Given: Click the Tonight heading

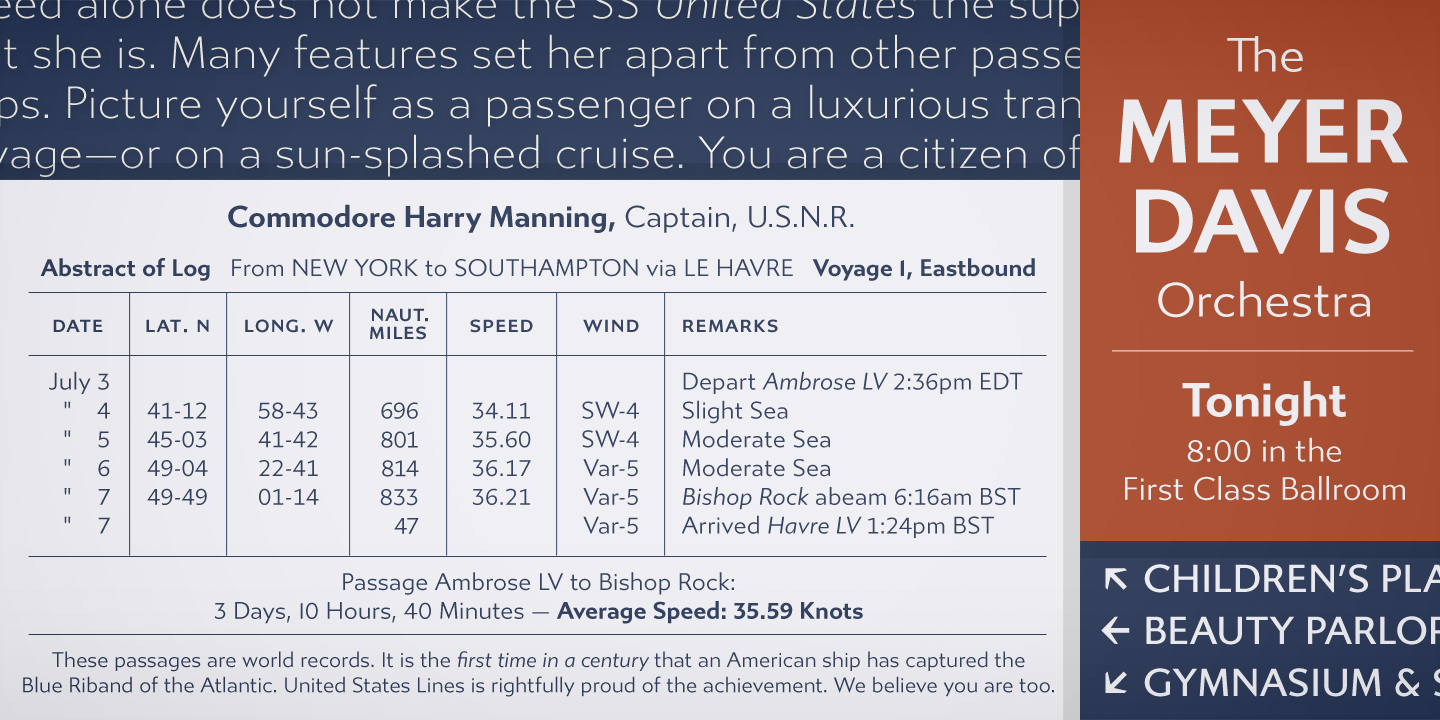Looking at the screenshot, I should click(x=1264, y=401).
